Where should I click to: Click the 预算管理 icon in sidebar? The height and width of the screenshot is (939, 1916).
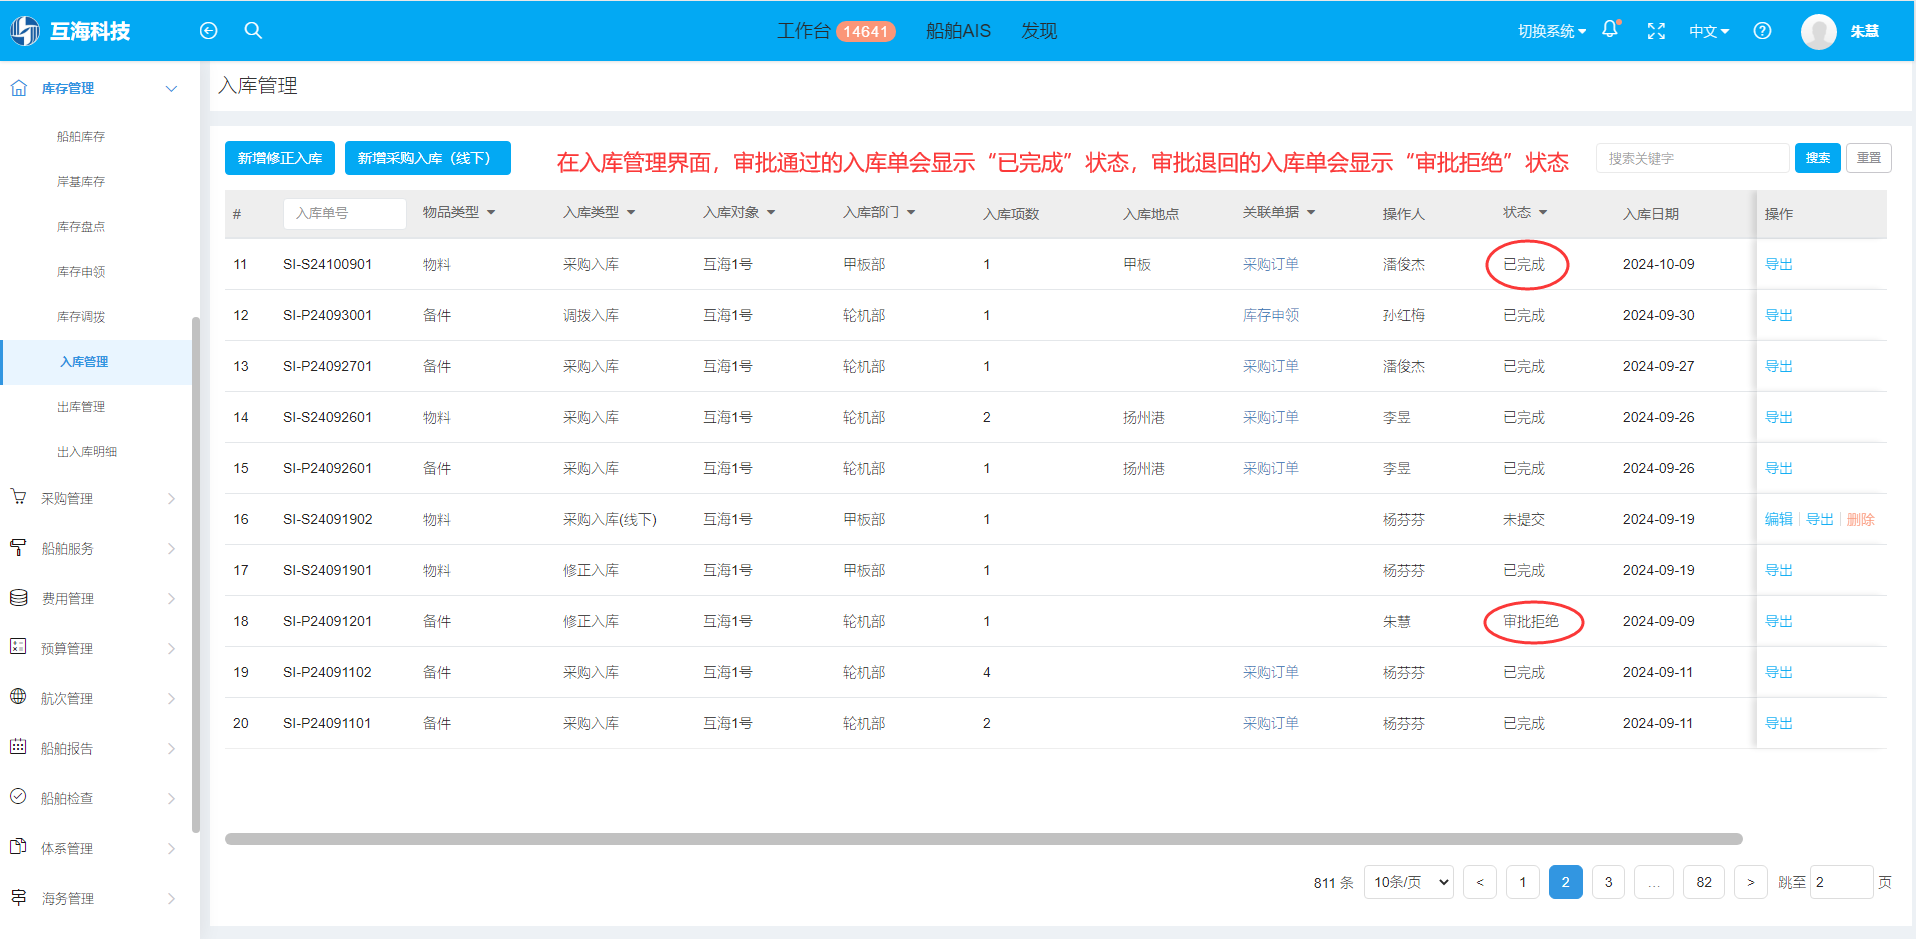click(x=18, y=647)
